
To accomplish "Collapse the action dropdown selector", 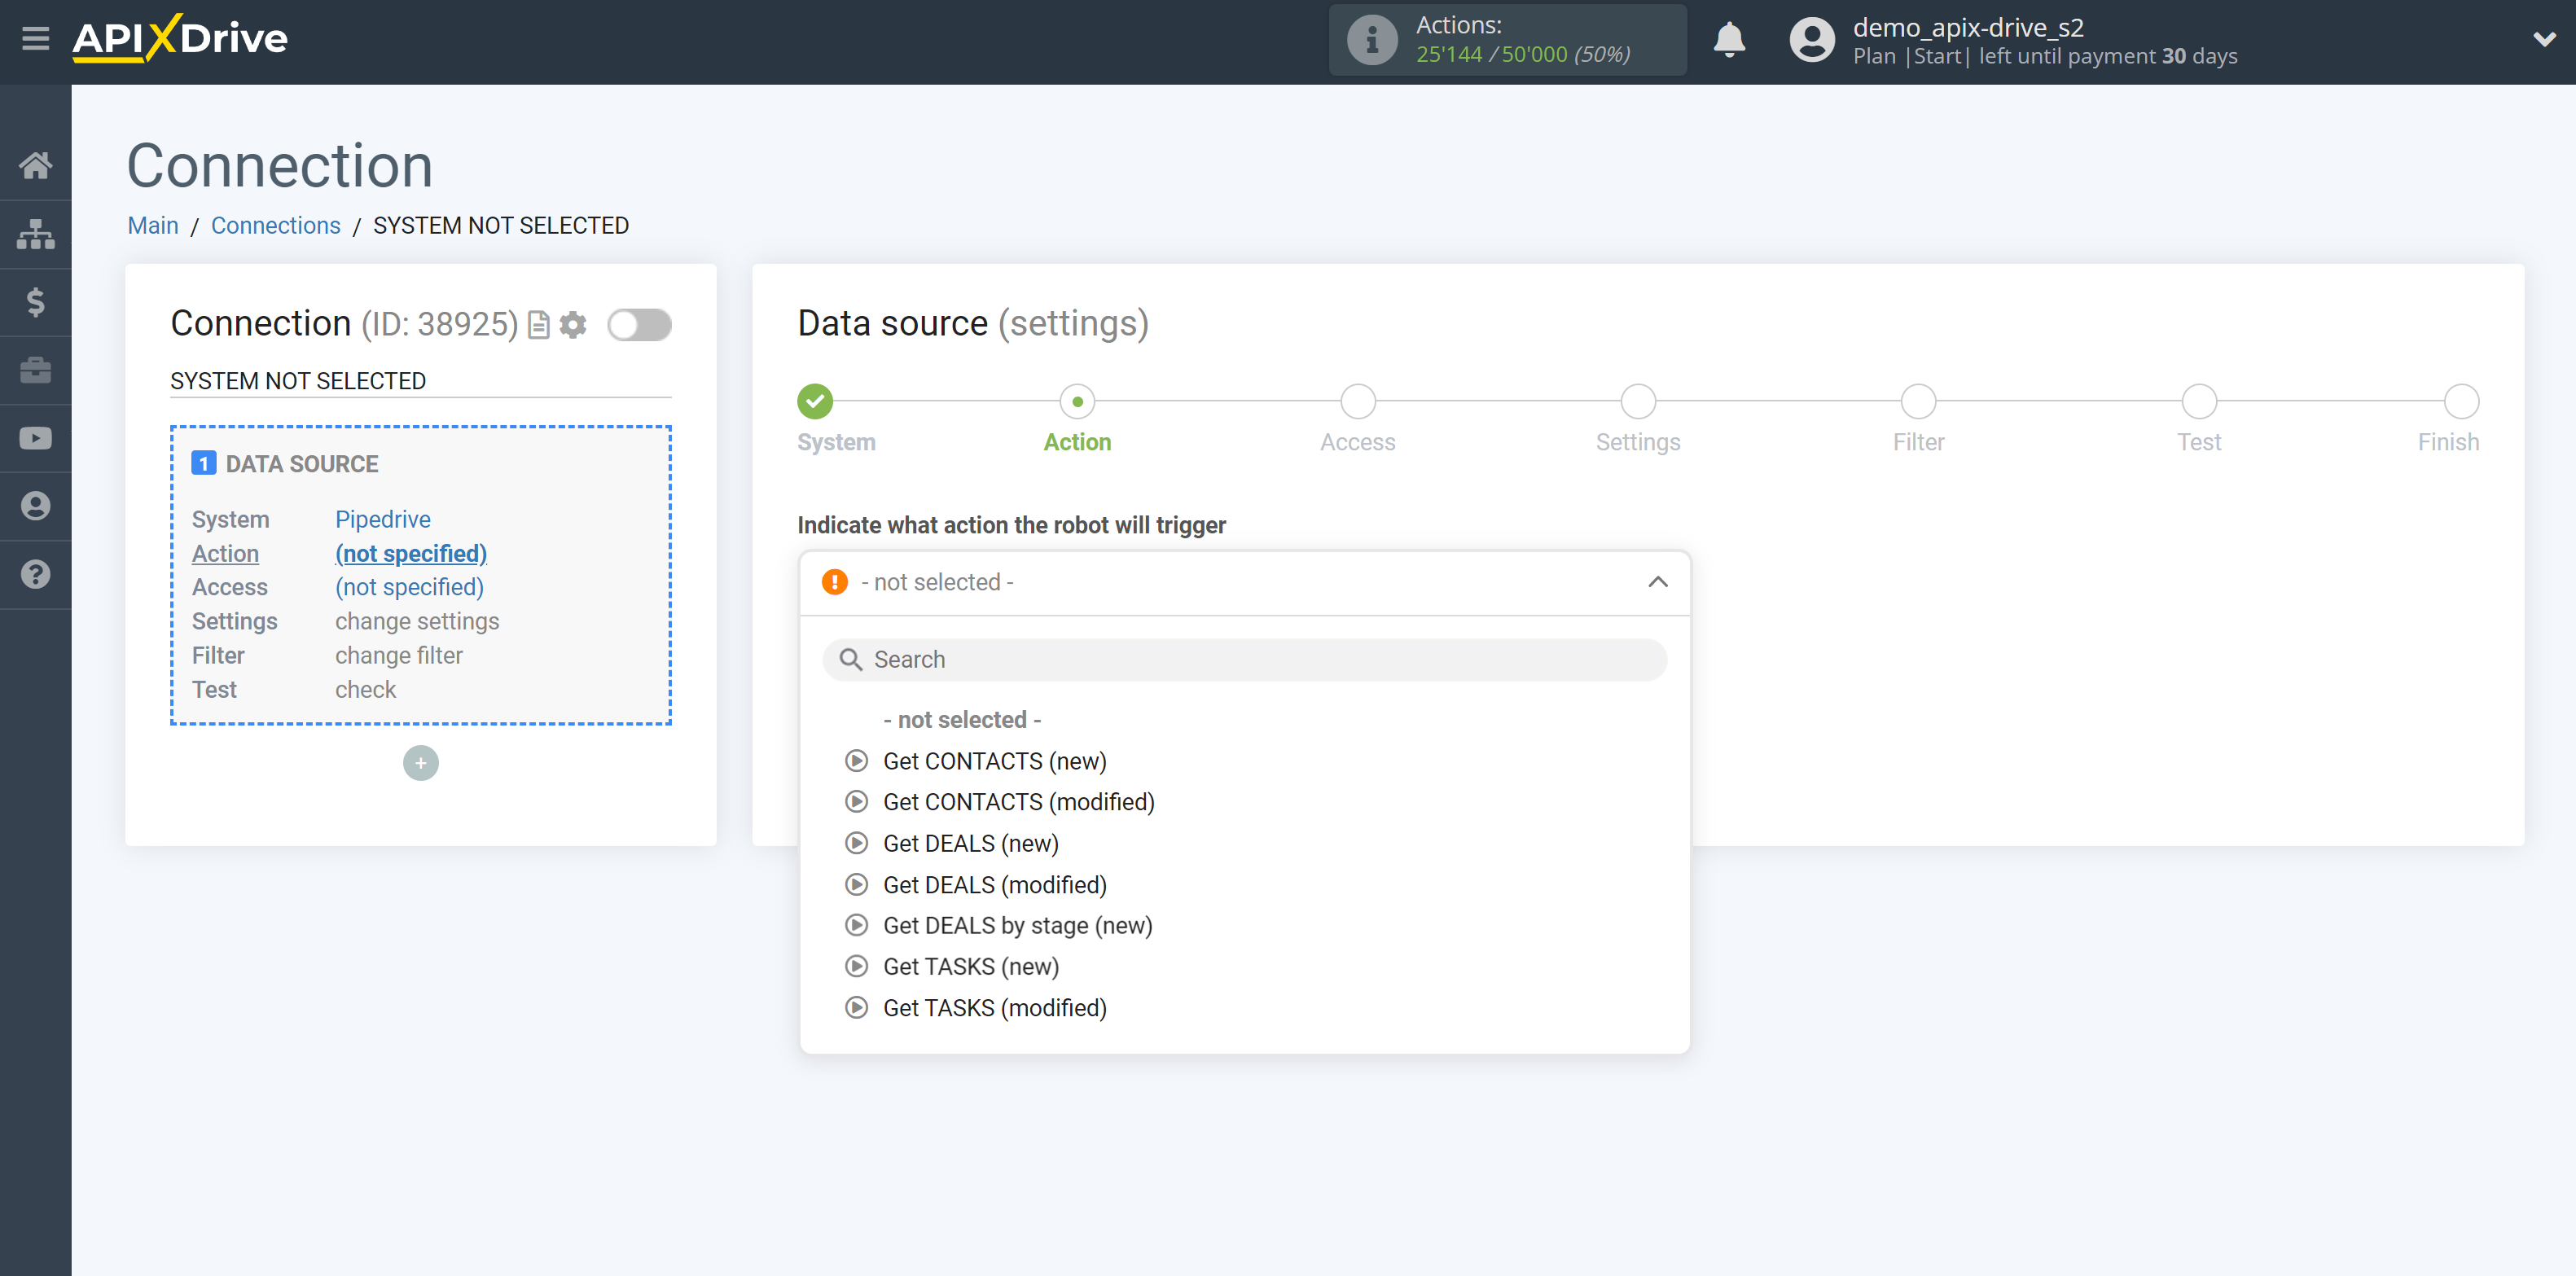I will click(x=1661, y=583).
